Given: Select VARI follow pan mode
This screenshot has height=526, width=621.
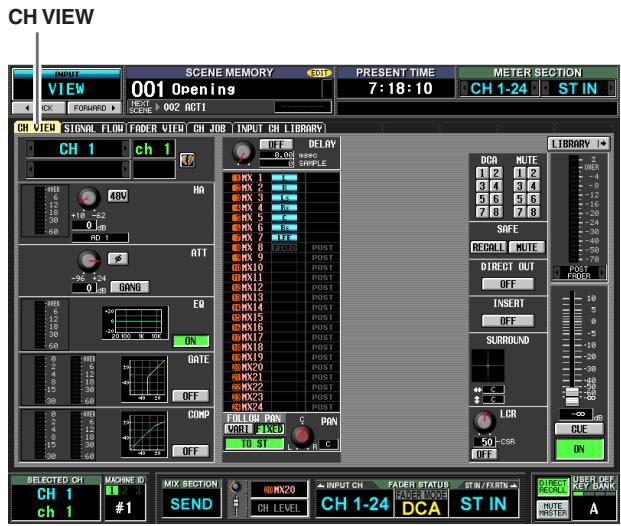Looking at the screenshot, I should tap(238, 429).
